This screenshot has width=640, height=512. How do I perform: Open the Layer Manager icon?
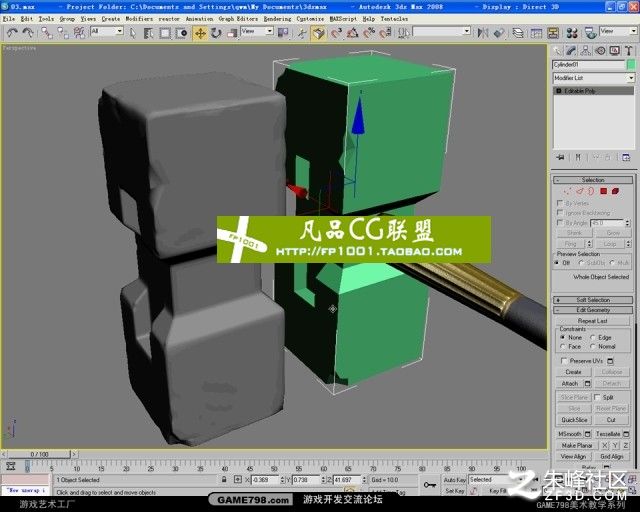click(x=518, y=33)
